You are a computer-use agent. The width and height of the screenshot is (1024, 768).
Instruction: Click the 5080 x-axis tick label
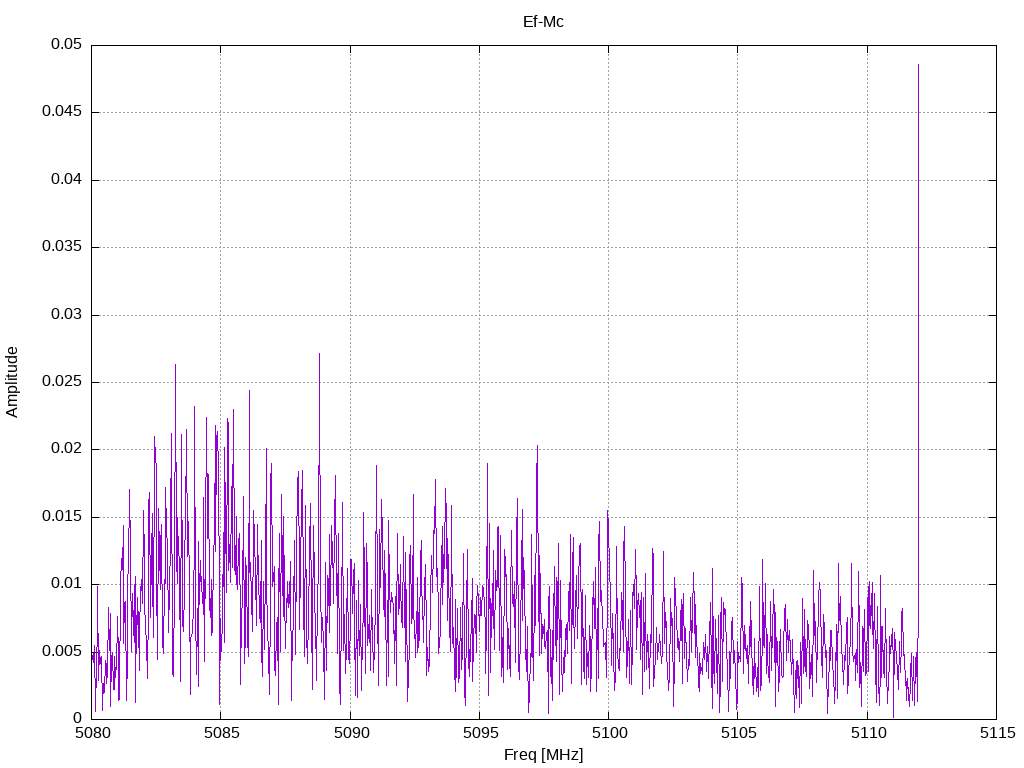[92, 733]
